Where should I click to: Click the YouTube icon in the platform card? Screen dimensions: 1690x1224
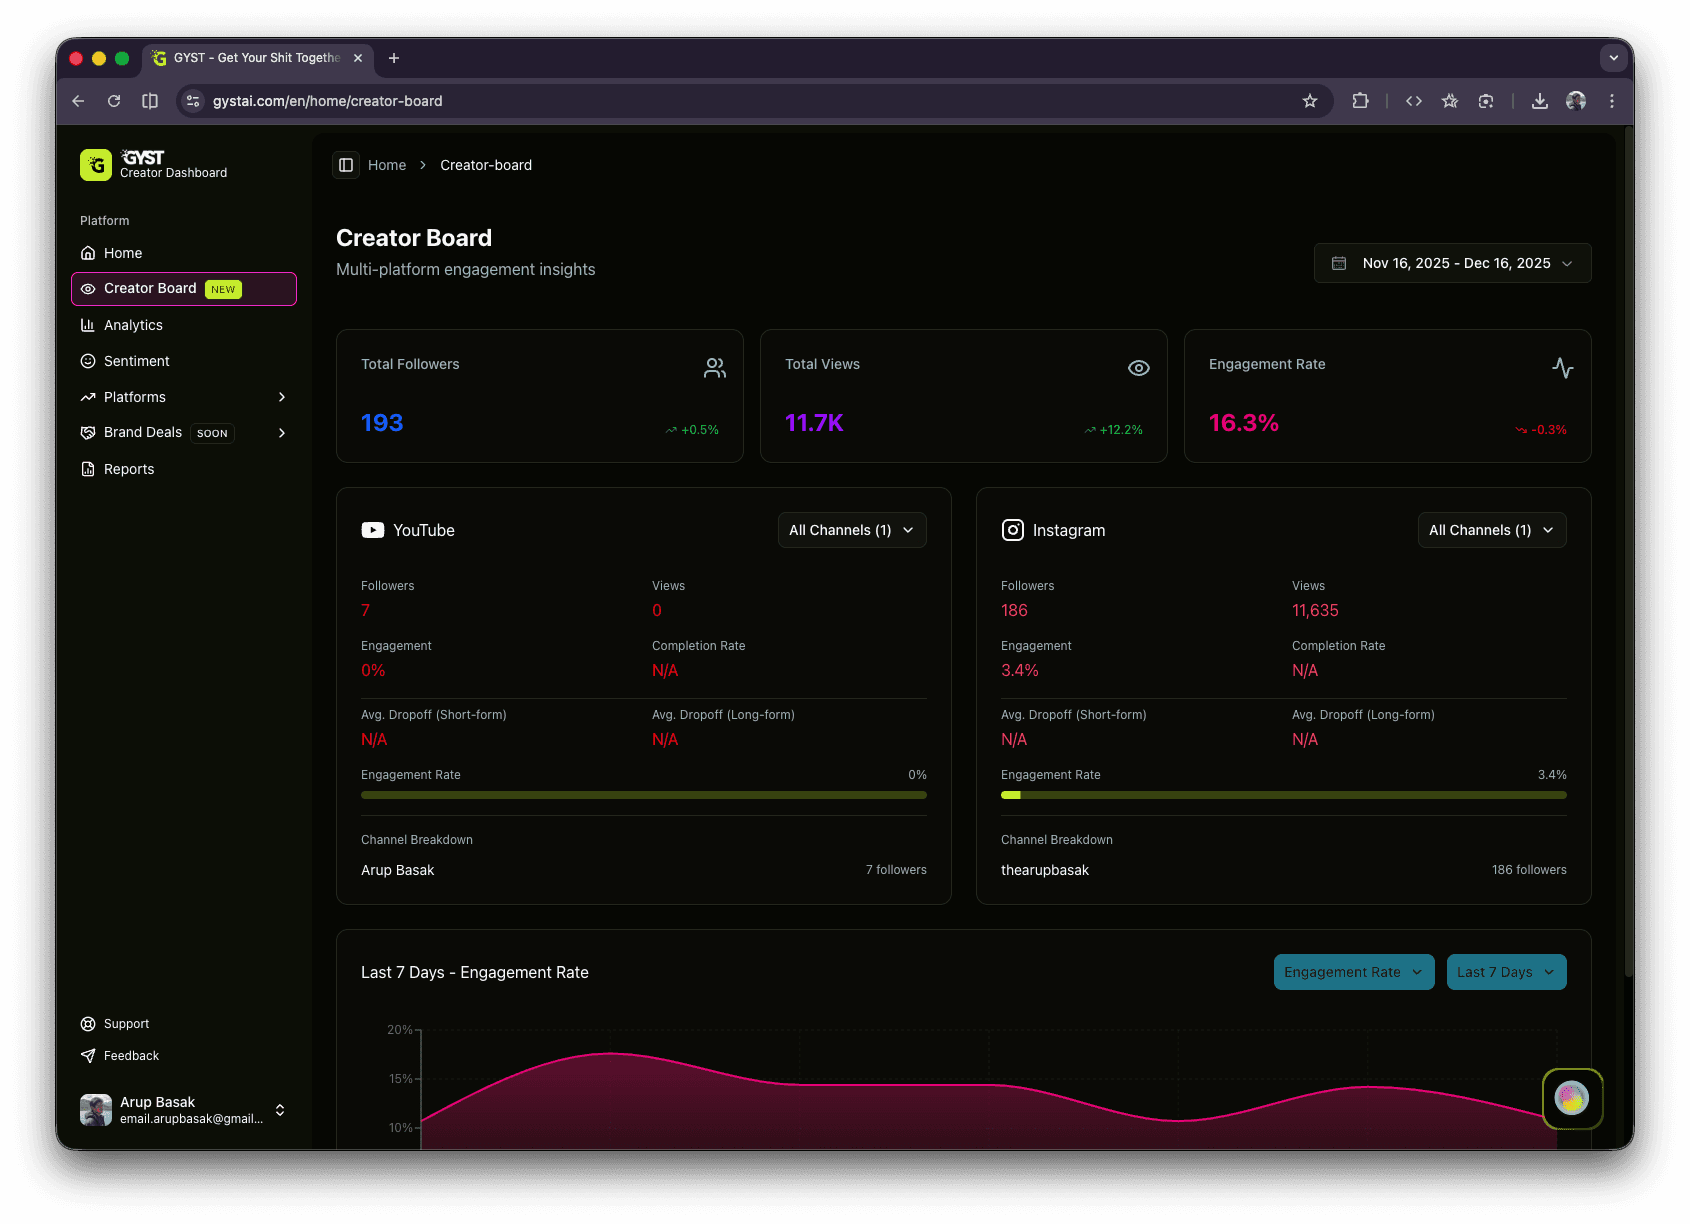[x=372, y=530]
